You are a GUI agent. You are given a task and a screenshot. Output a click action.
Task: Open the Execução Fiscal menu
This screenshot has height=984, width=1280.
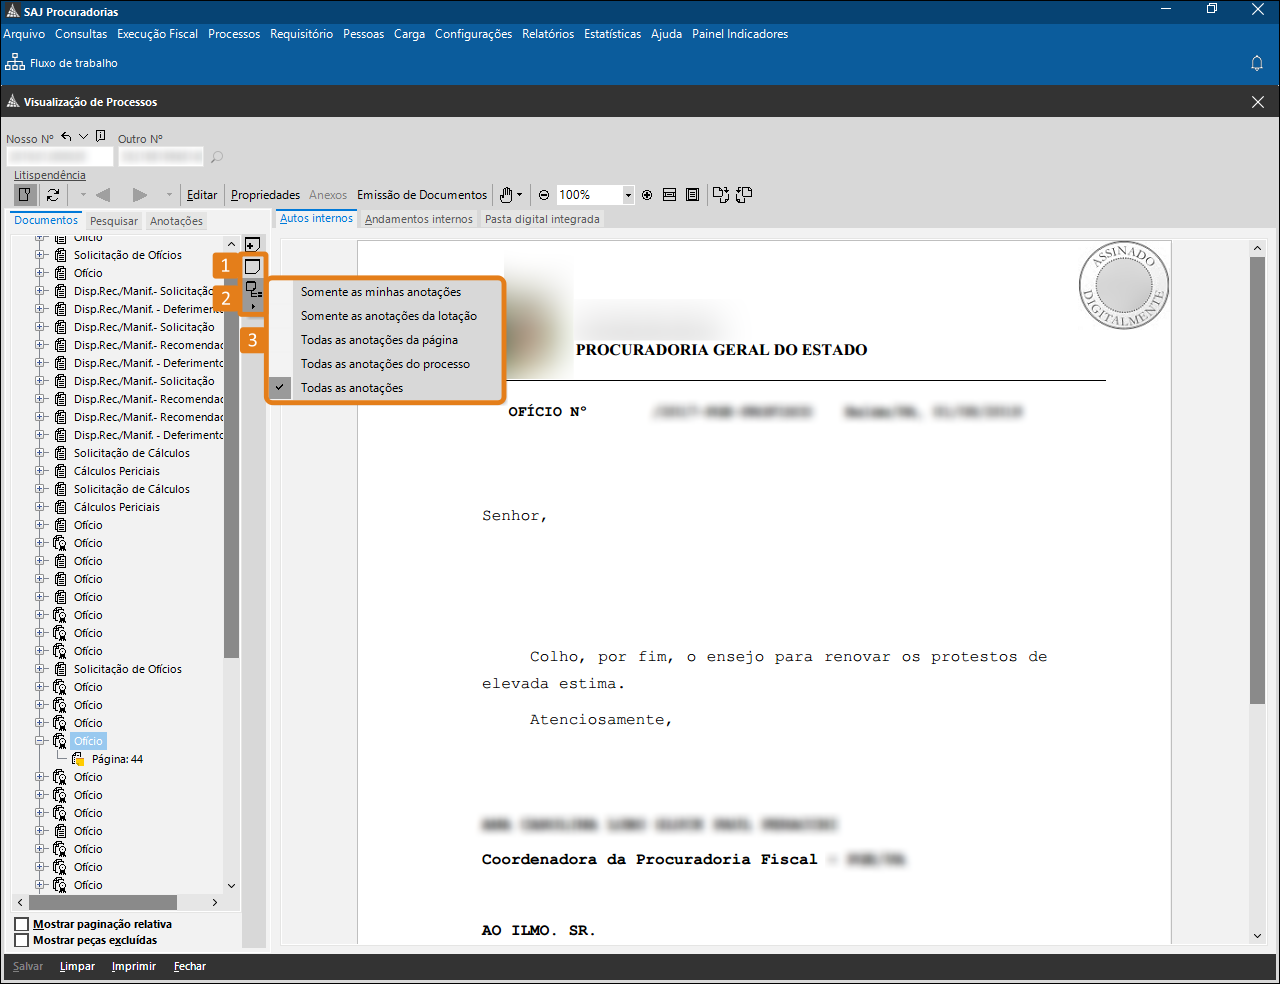click(x=157, y=34)
